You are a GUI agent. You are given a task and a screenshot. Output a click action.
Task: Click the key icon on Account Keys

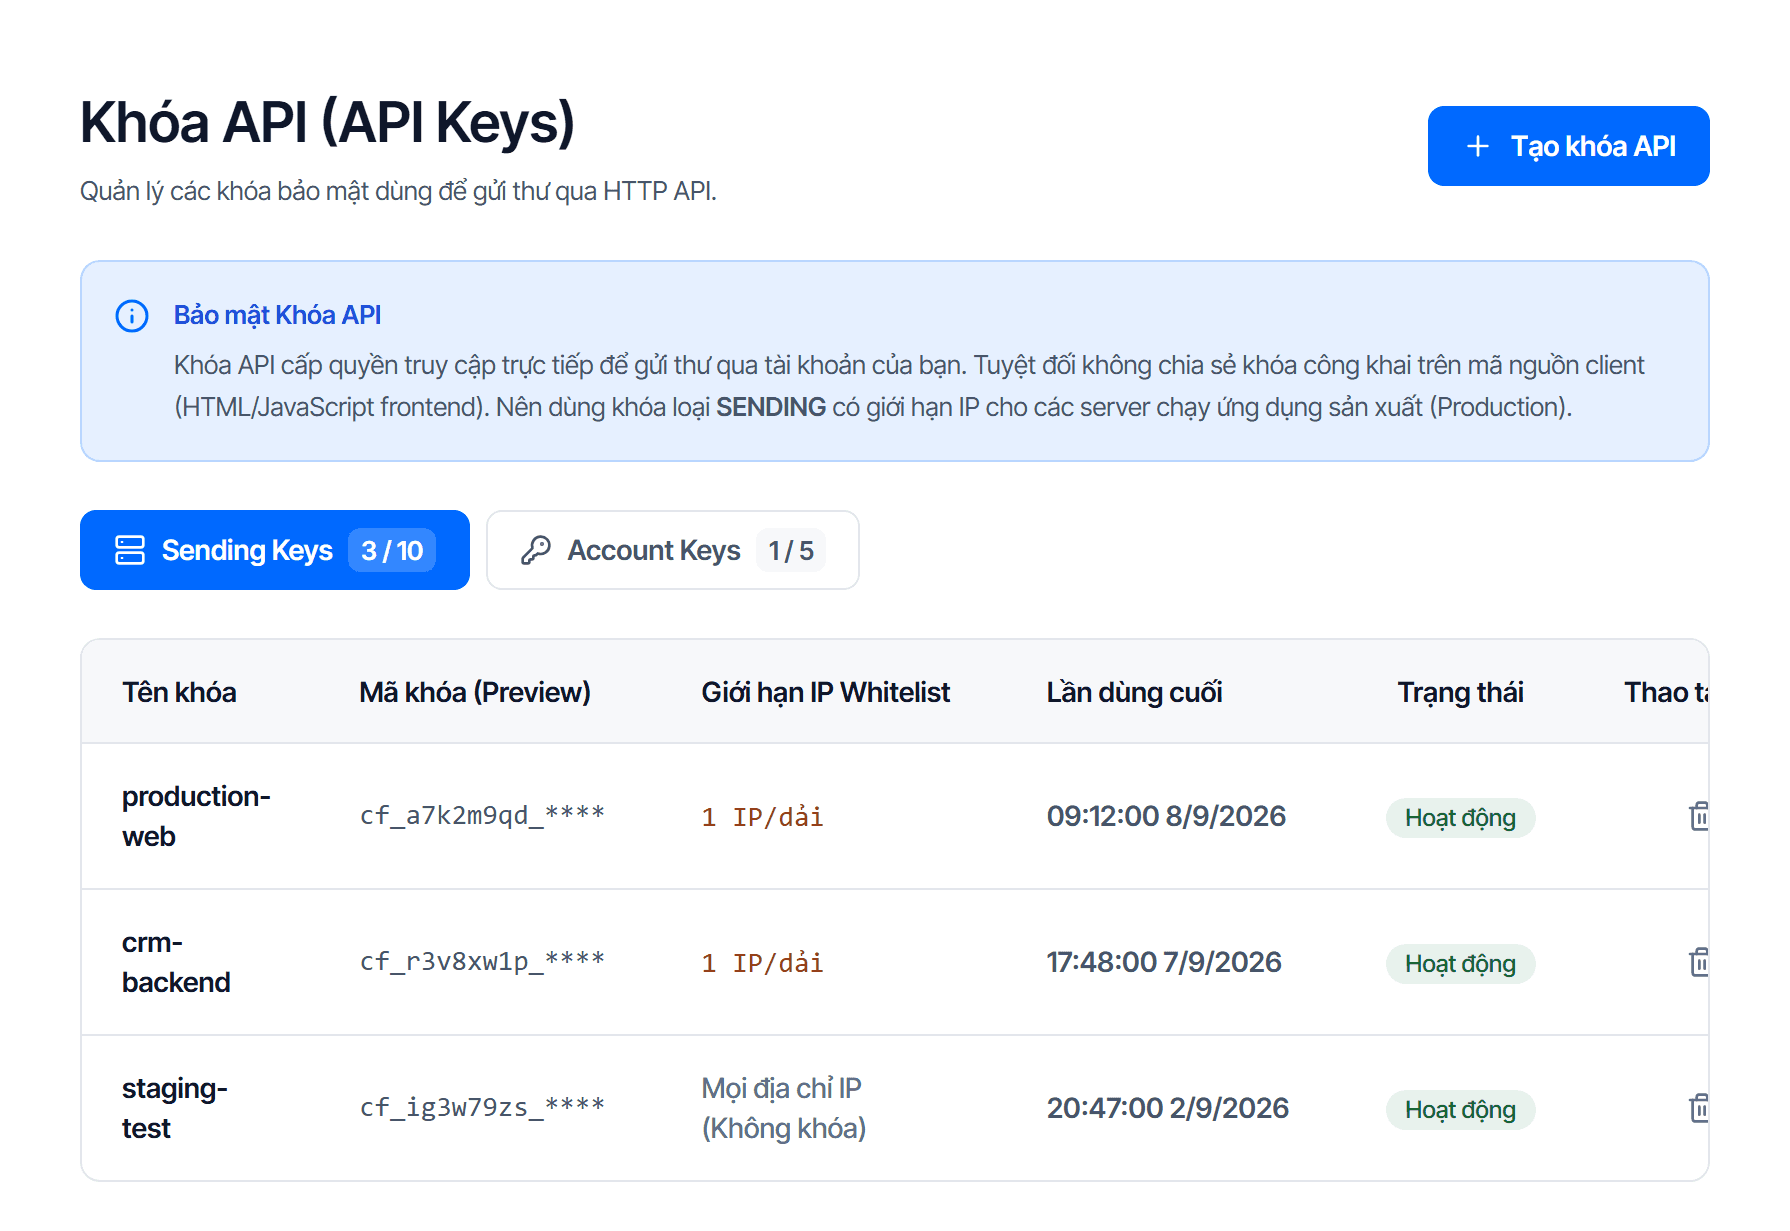[536, 550]
